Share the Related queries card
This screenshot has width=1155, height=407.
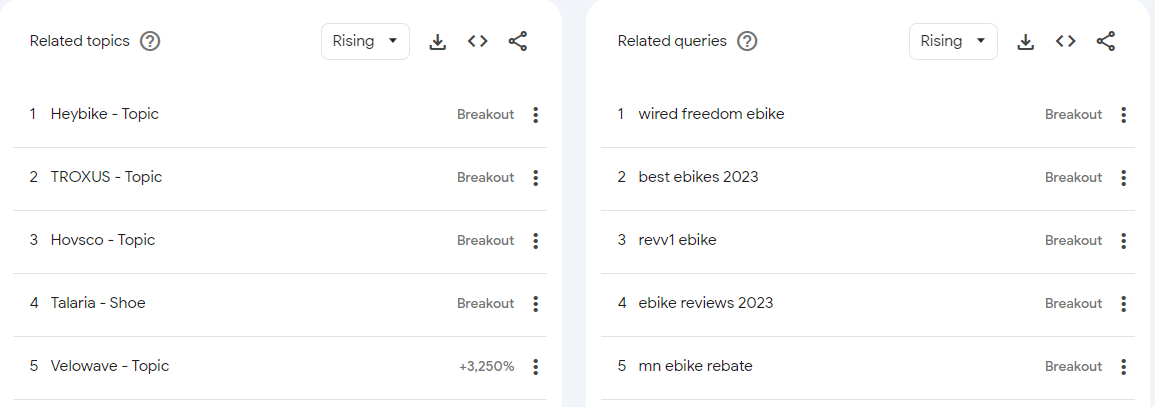pyautogui.click(x=1105, y=41)
